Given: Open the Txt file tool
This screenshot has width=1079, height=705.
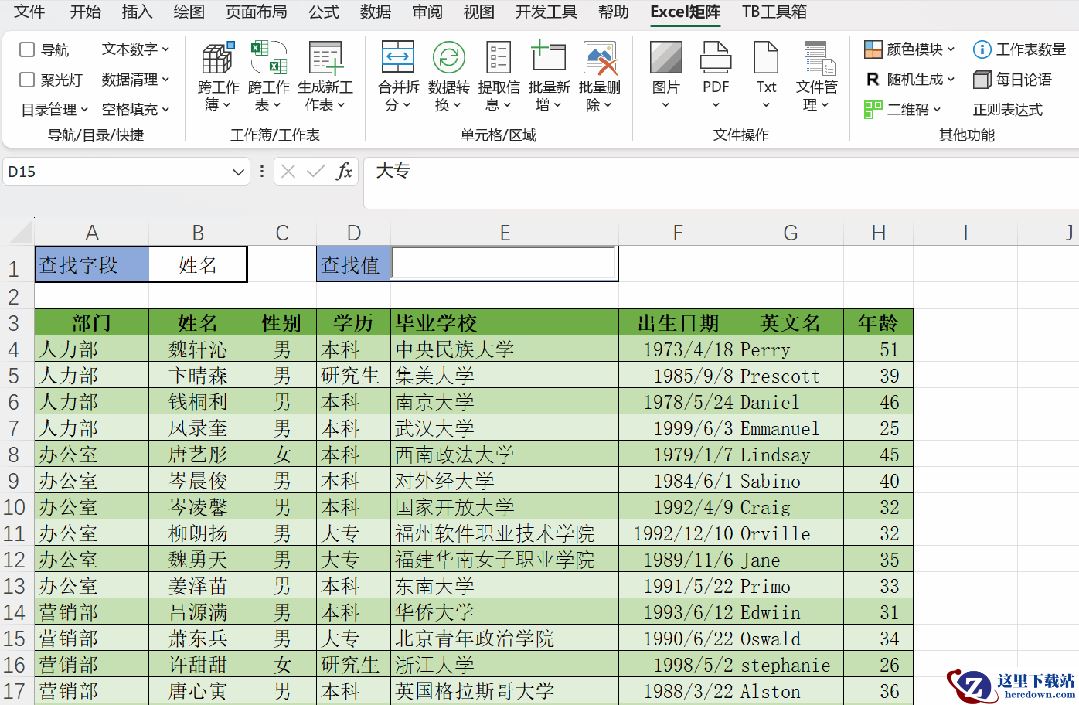Looking at the screenshot, I should pos(766,76).
